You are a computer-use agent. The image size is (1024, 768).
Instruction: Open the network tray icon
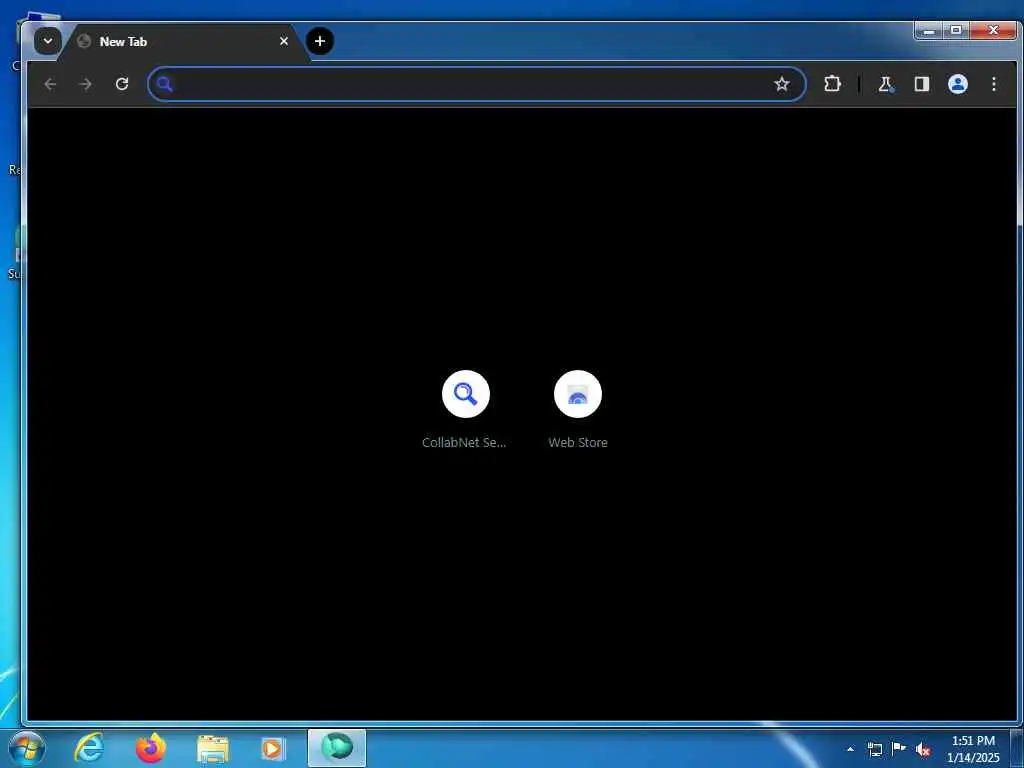[x=874, y=749]
